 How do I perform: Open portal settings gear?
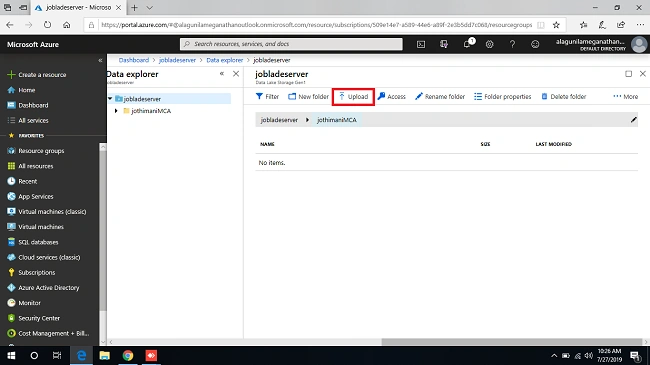(x=490, y=44)
